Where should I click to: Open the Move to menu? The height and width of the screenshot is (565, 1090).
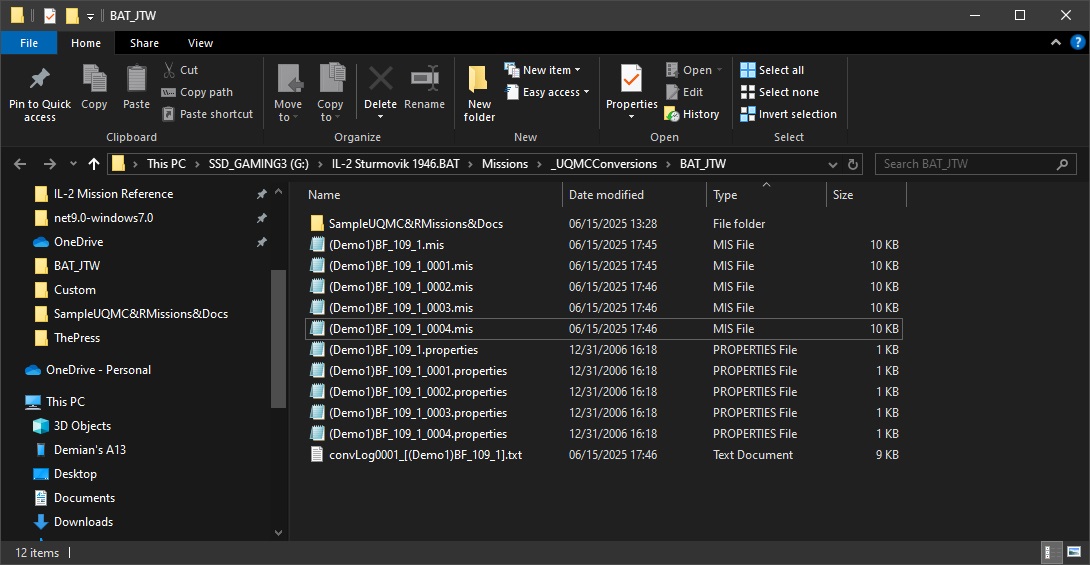click(x=288, y=93)
